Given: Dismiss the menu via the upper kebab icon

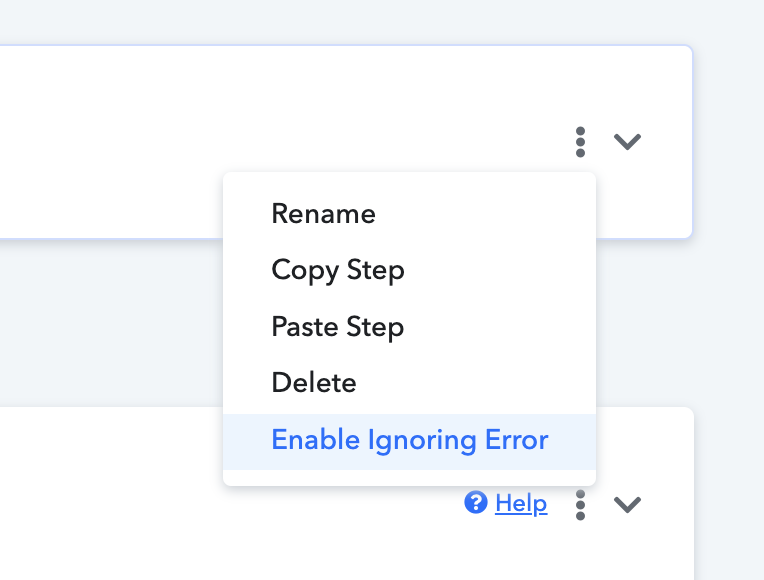Looking at the screenshot, I should 580,142.
